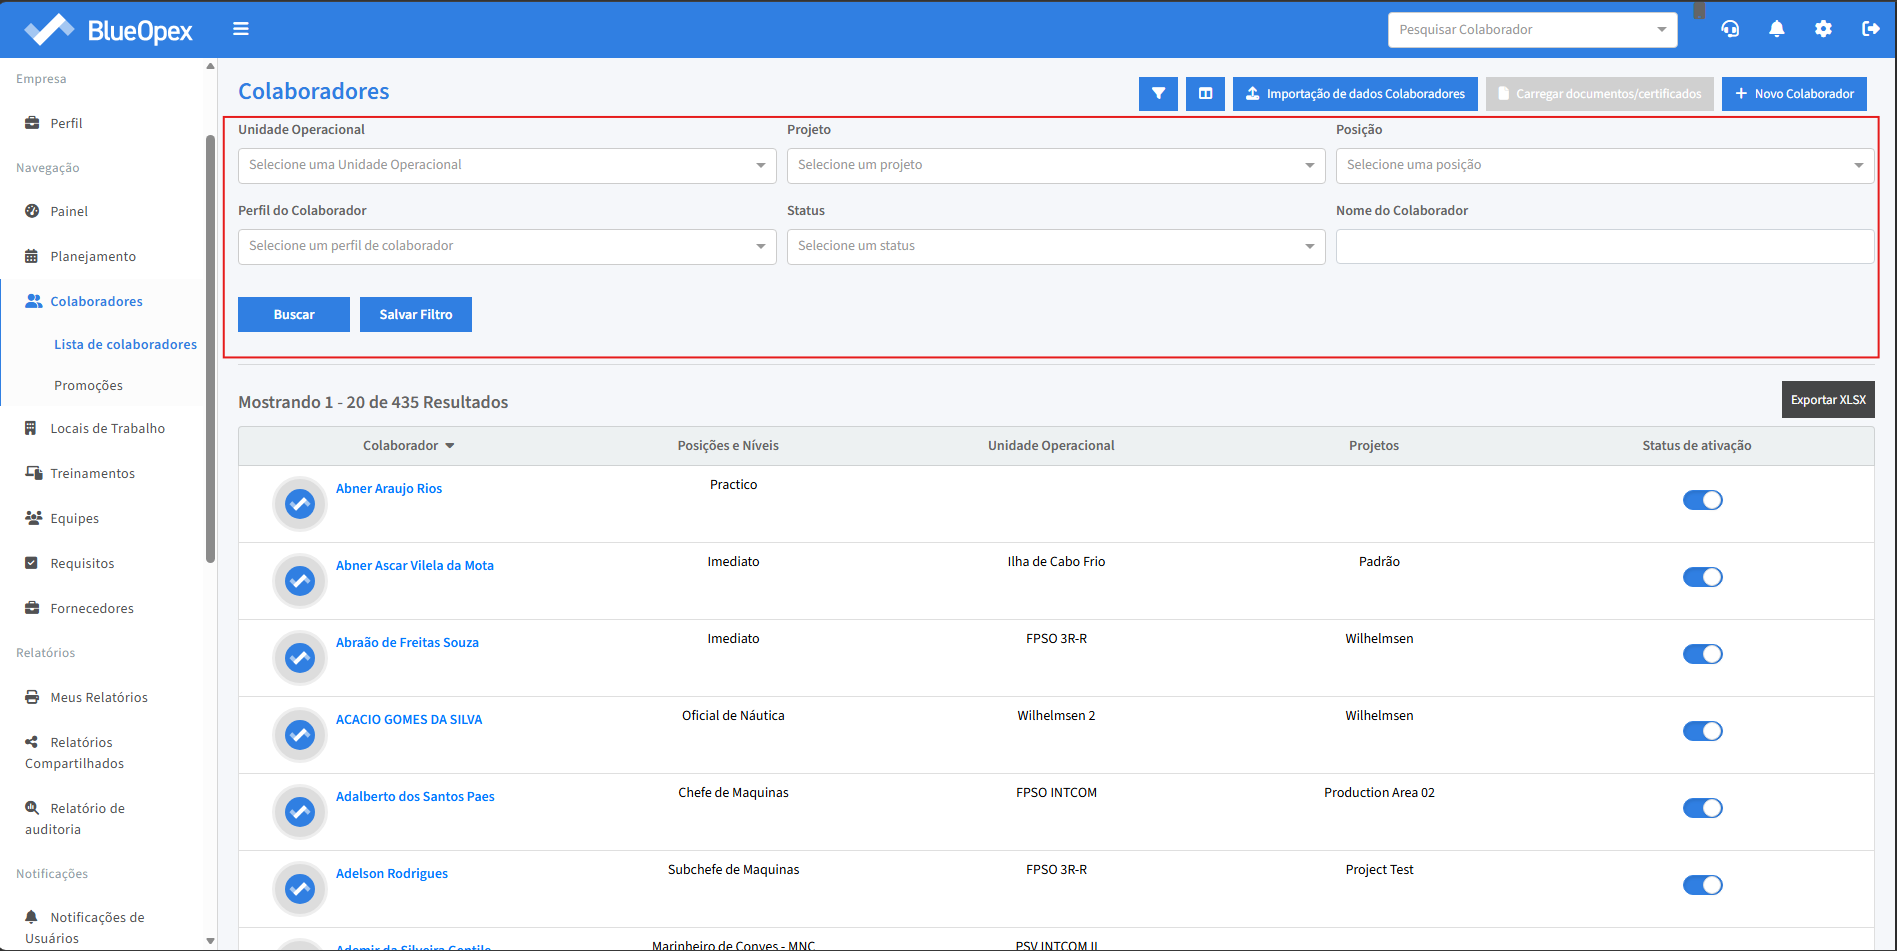The height and width of the screenshot is (951, 1897).
Task: Click the Fornecedores briefcase icon
Action: click(32, 608)
